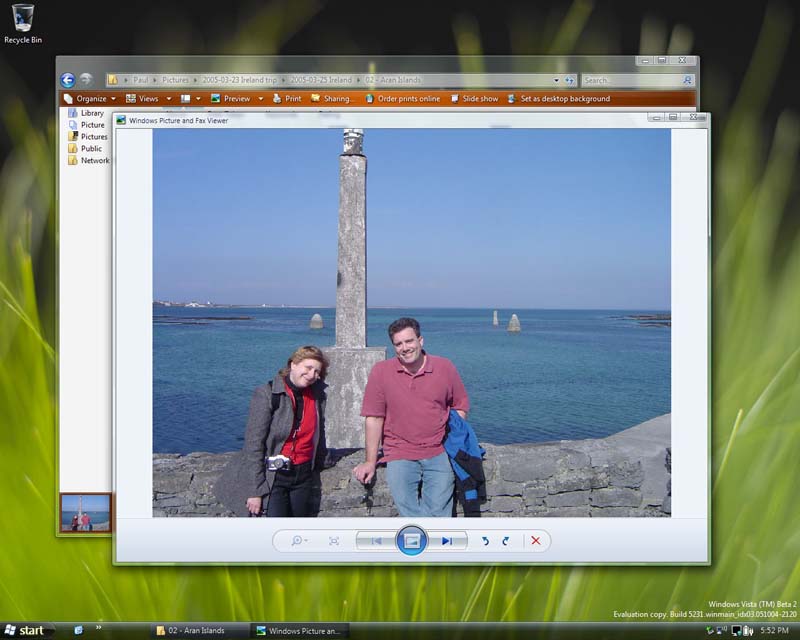Click the Explorer search box

pyautogui.click(x=630, y=80)
